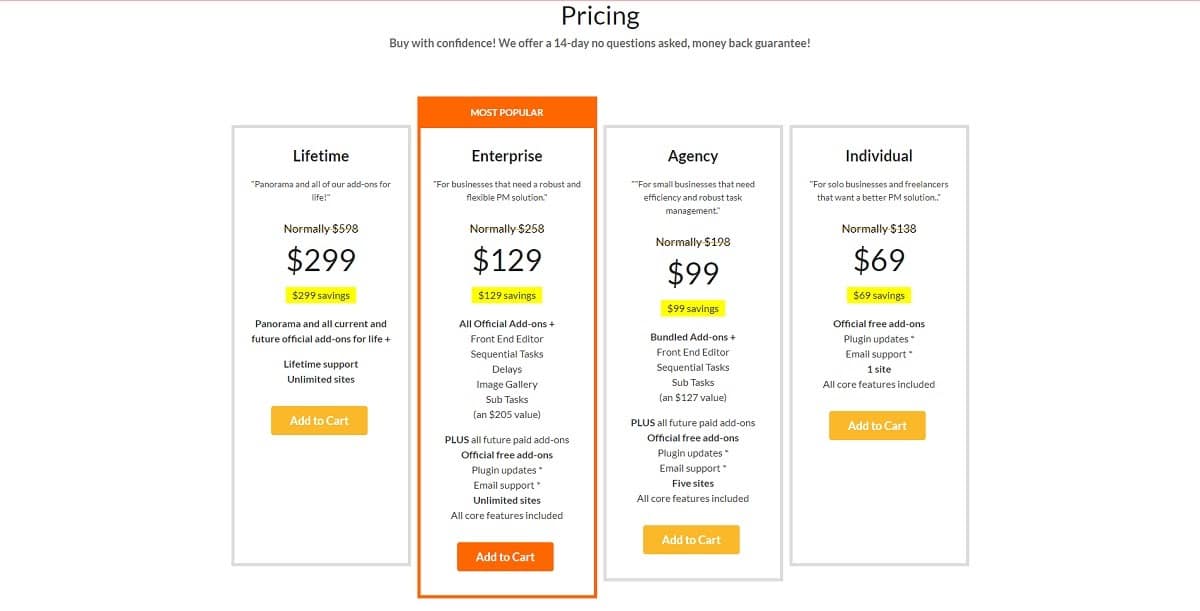Click the Agency plan title
The width and height of the screenshot is (1200, 611).
(x=692, y=156)
